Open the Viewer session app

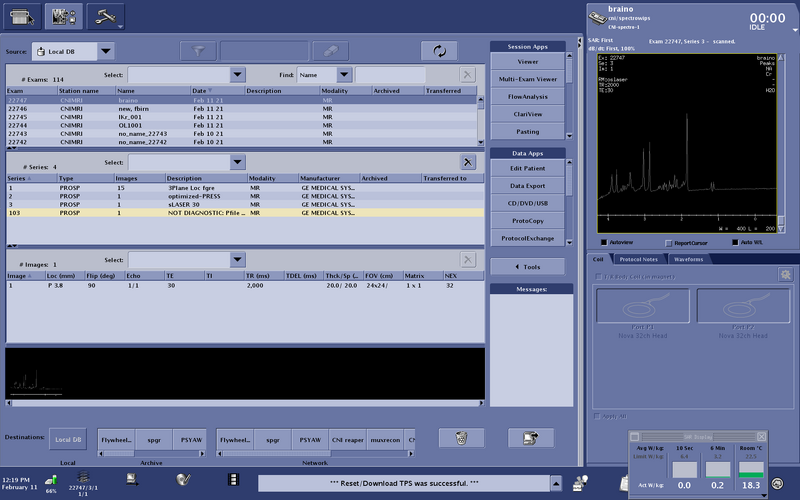(x=528, y=62)
